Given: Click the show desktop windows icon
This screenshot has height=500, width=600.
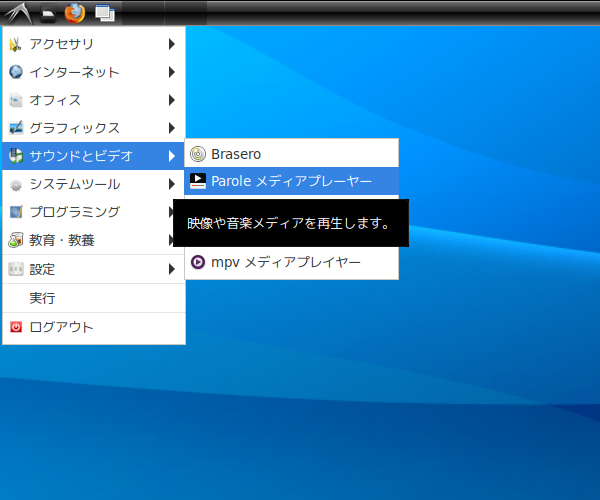Looking at the screenshot, I should (105, 13).
